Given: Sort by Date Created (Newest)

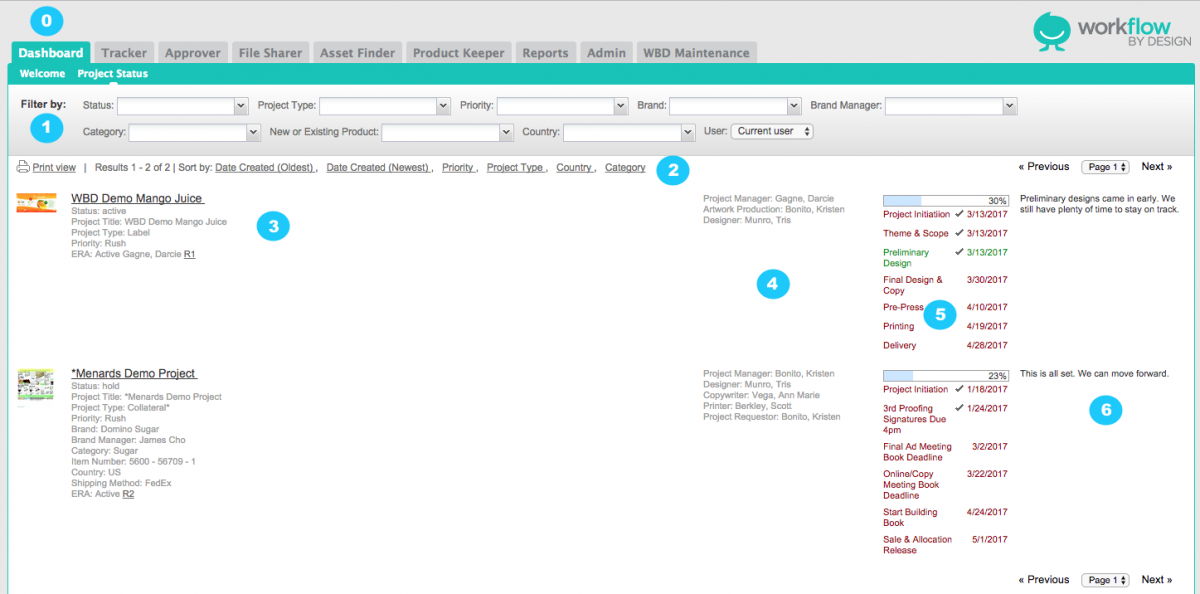Looking at the screenshot, I should point(378,168).
